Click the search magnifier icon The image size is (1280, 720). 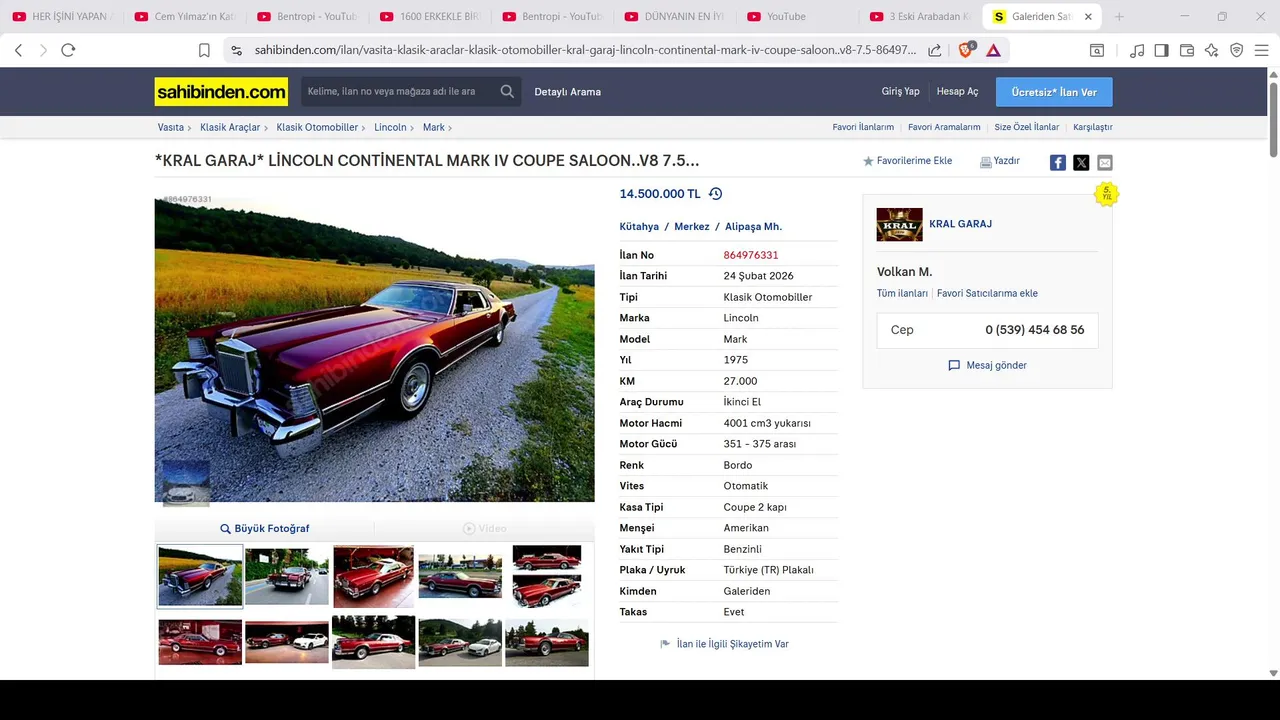click(507, 92)
